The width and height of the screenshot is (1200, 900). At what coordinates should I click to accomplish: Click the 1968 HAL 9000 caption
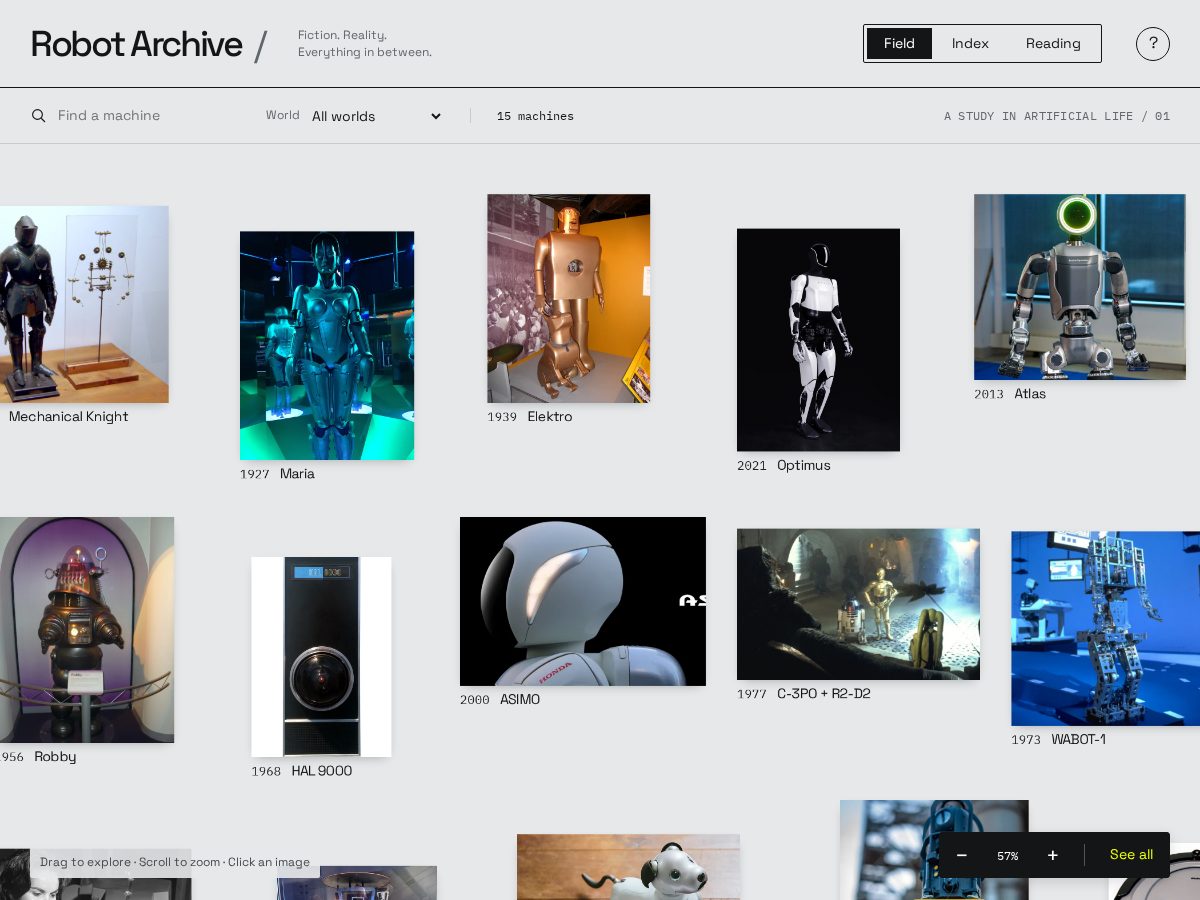pyautogui.click(x=302, y=771)
